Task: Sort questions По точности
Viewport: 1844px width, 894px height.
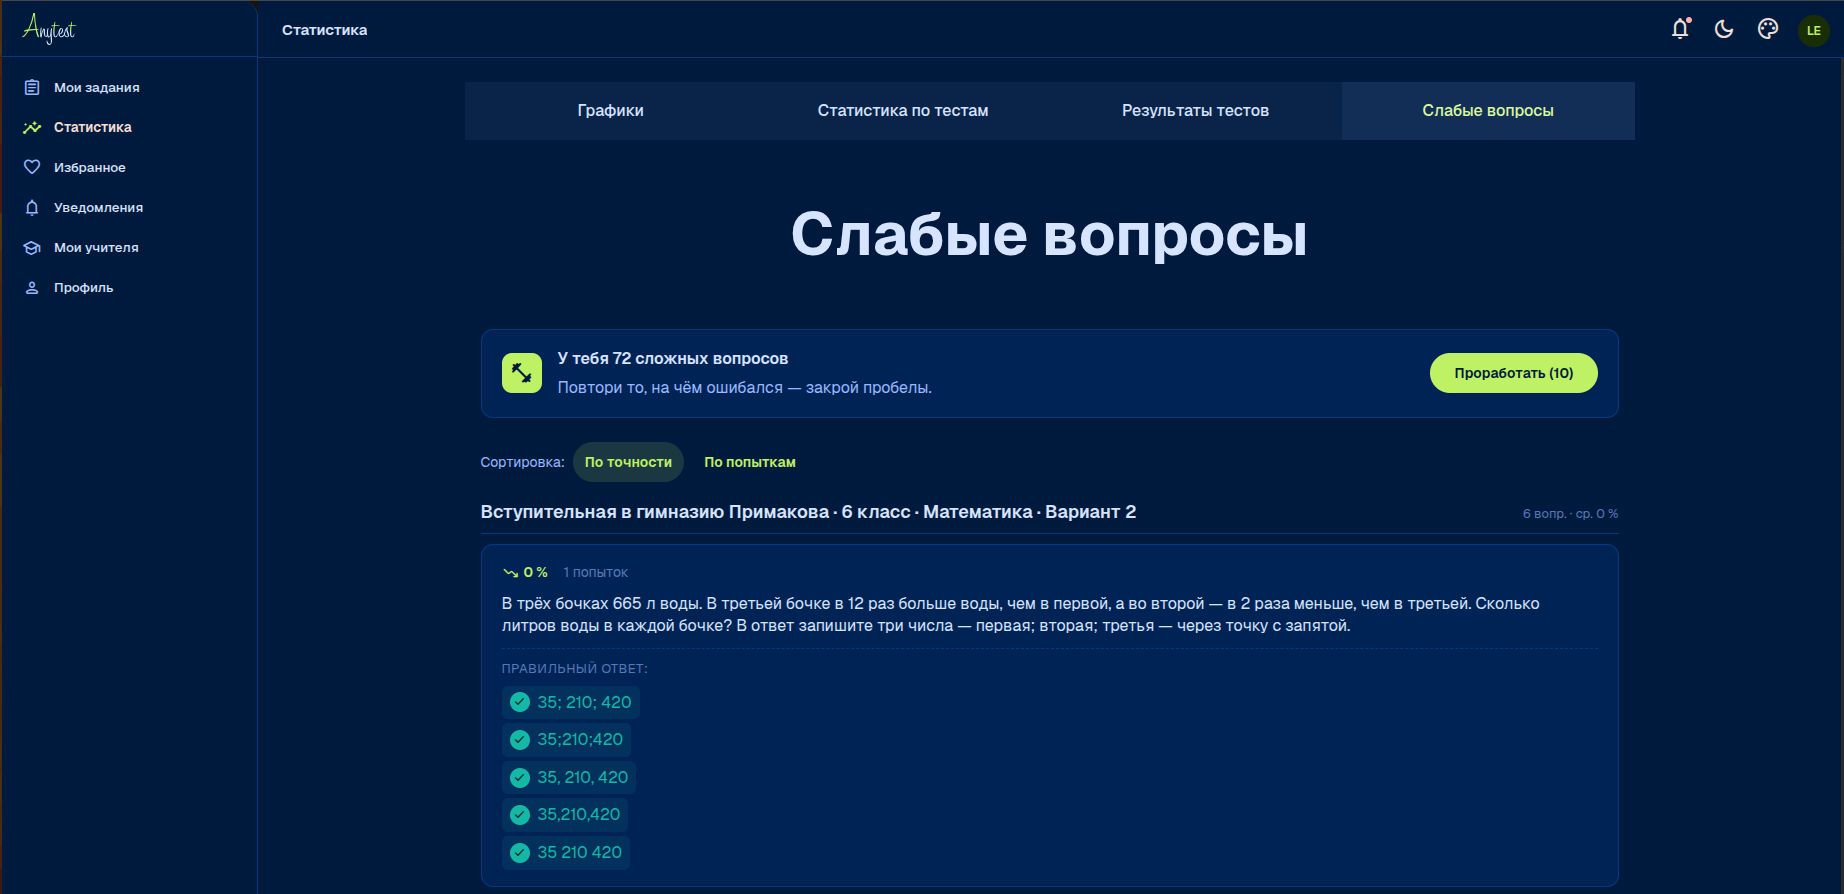Action: pos(628,462)
